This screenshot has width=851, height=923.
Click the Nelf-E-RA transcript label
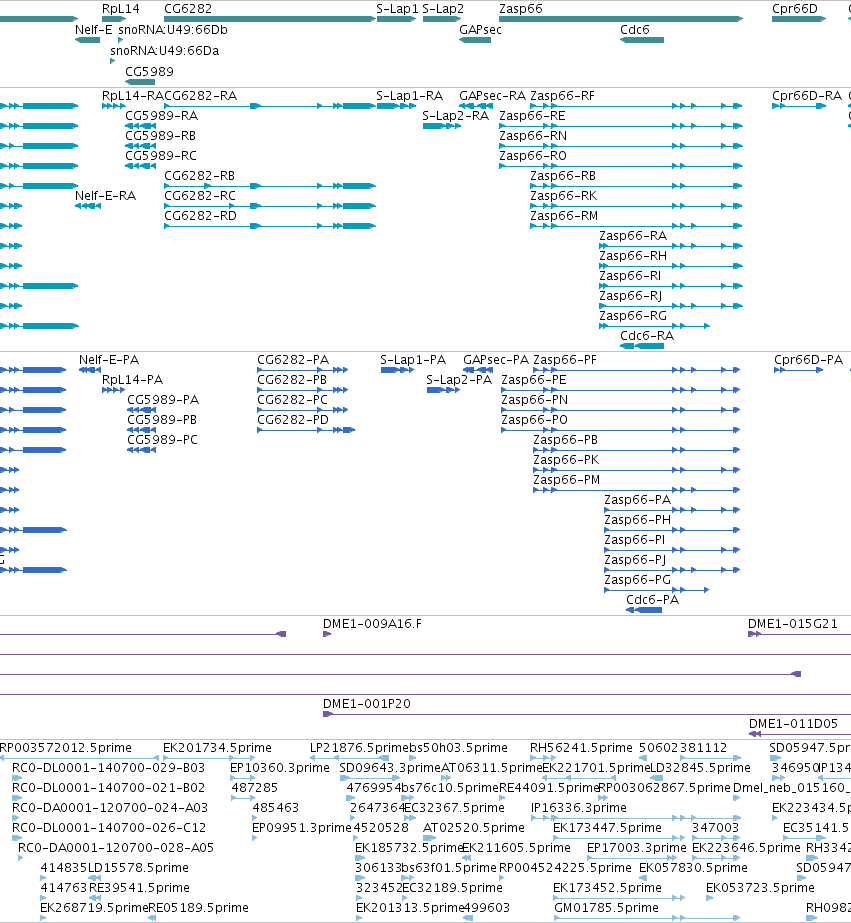coord(105,195)
